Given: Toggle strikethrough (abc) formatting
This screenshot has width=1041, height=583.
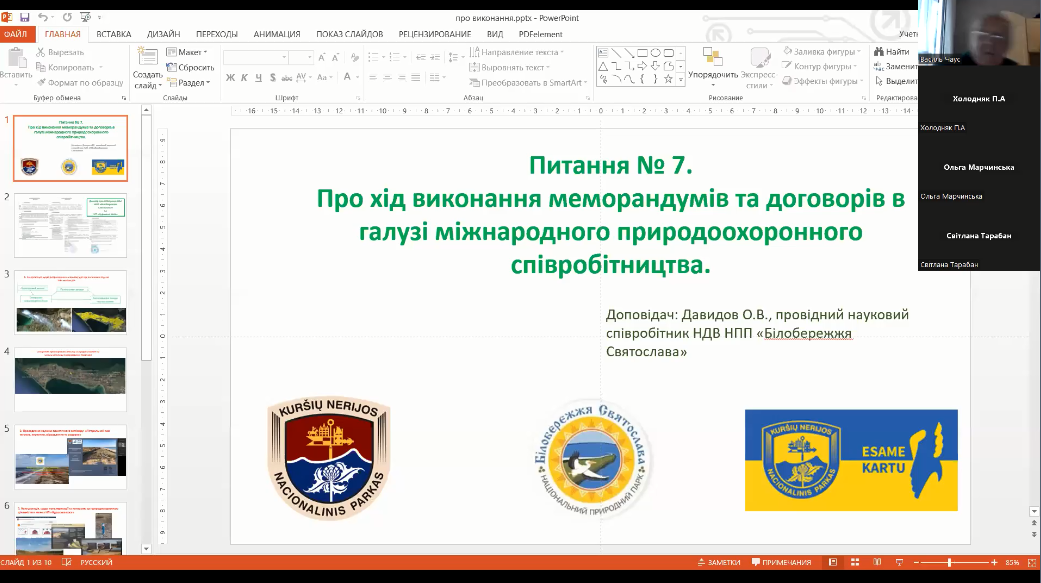Looking at the screenshot, I should coord(287,78).
